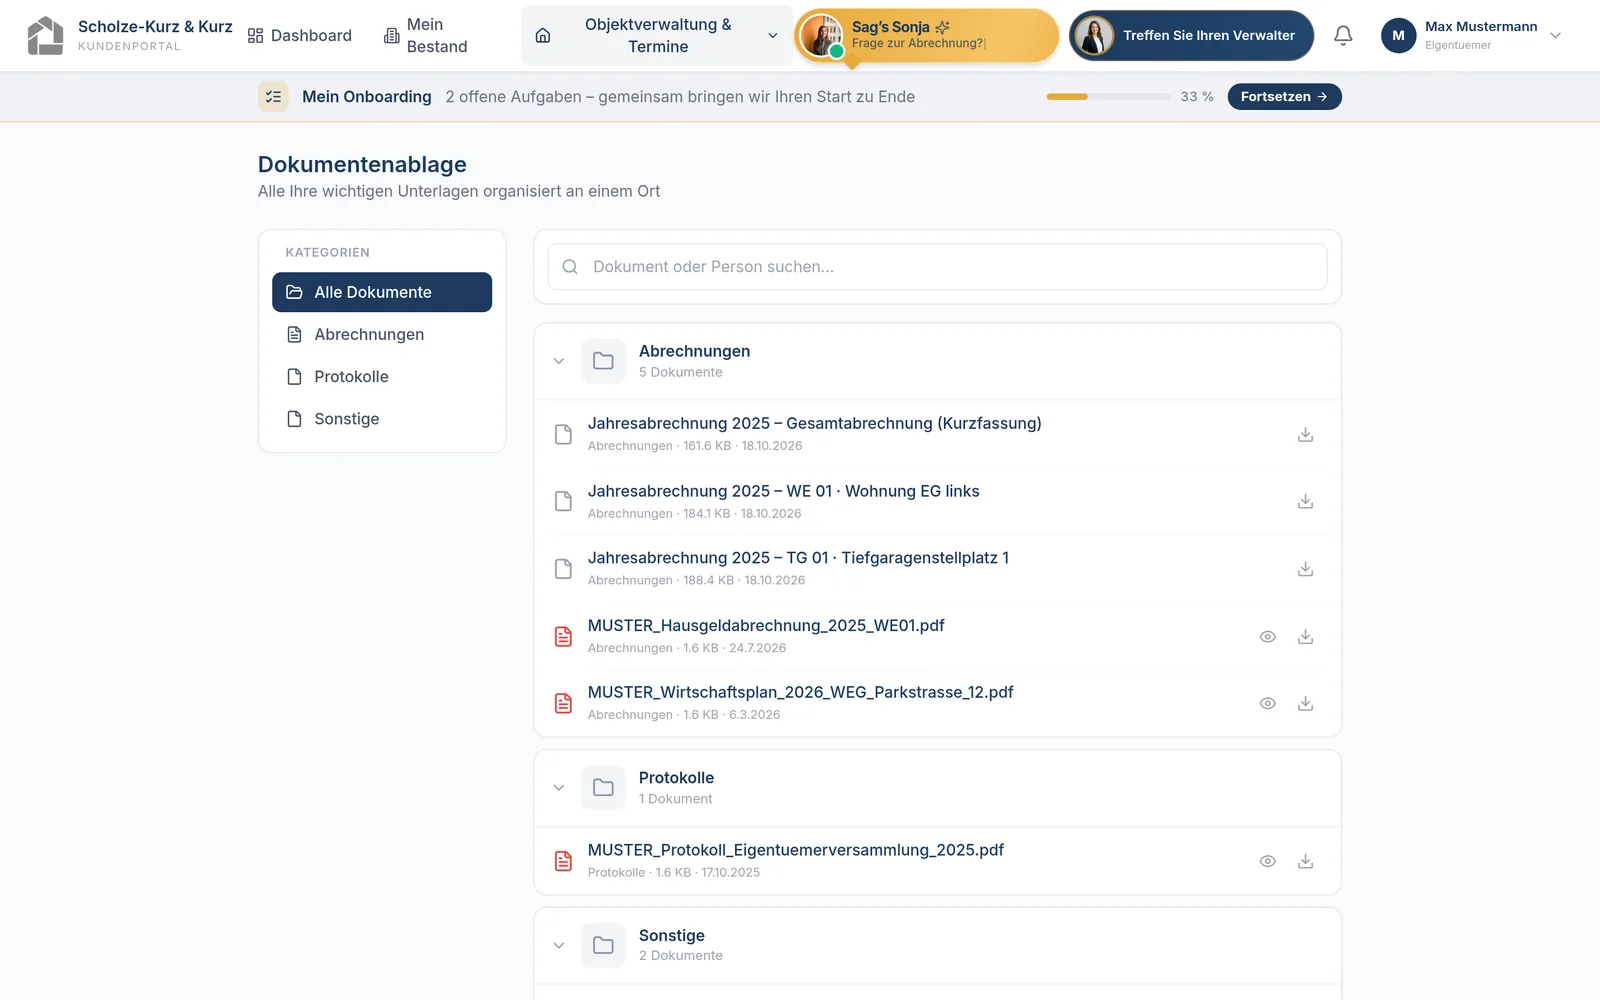Click the Mein Onboarding title link
The width and height of the screenshot is (1600, 1000).
click(x=367, y=97)
